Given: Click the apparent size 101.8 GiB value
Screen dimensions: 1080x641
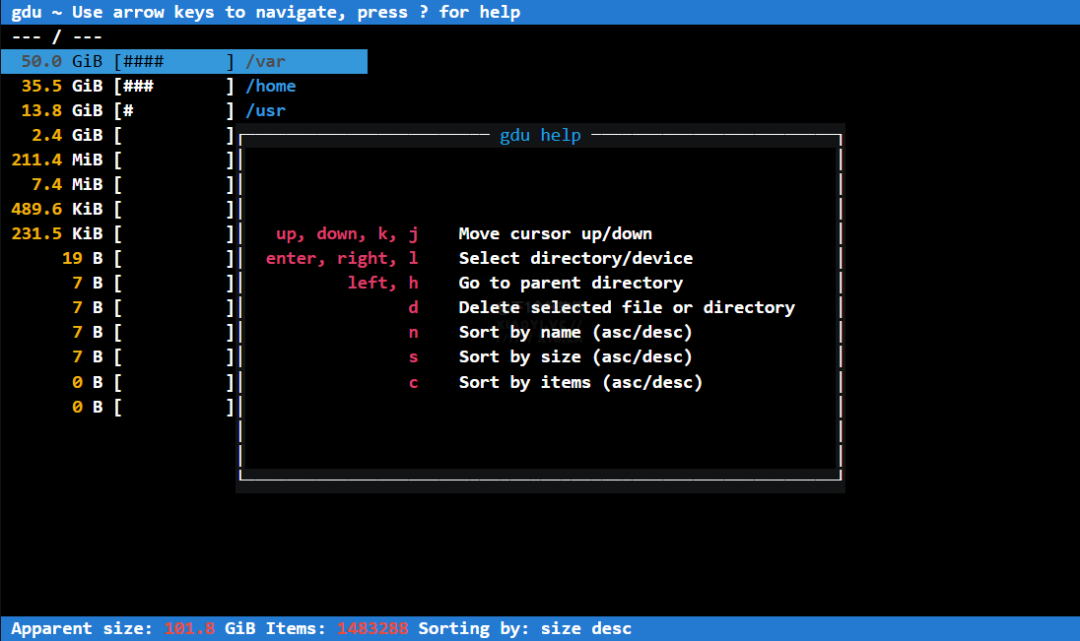Looking at the screenshot, I should point(210,629).
